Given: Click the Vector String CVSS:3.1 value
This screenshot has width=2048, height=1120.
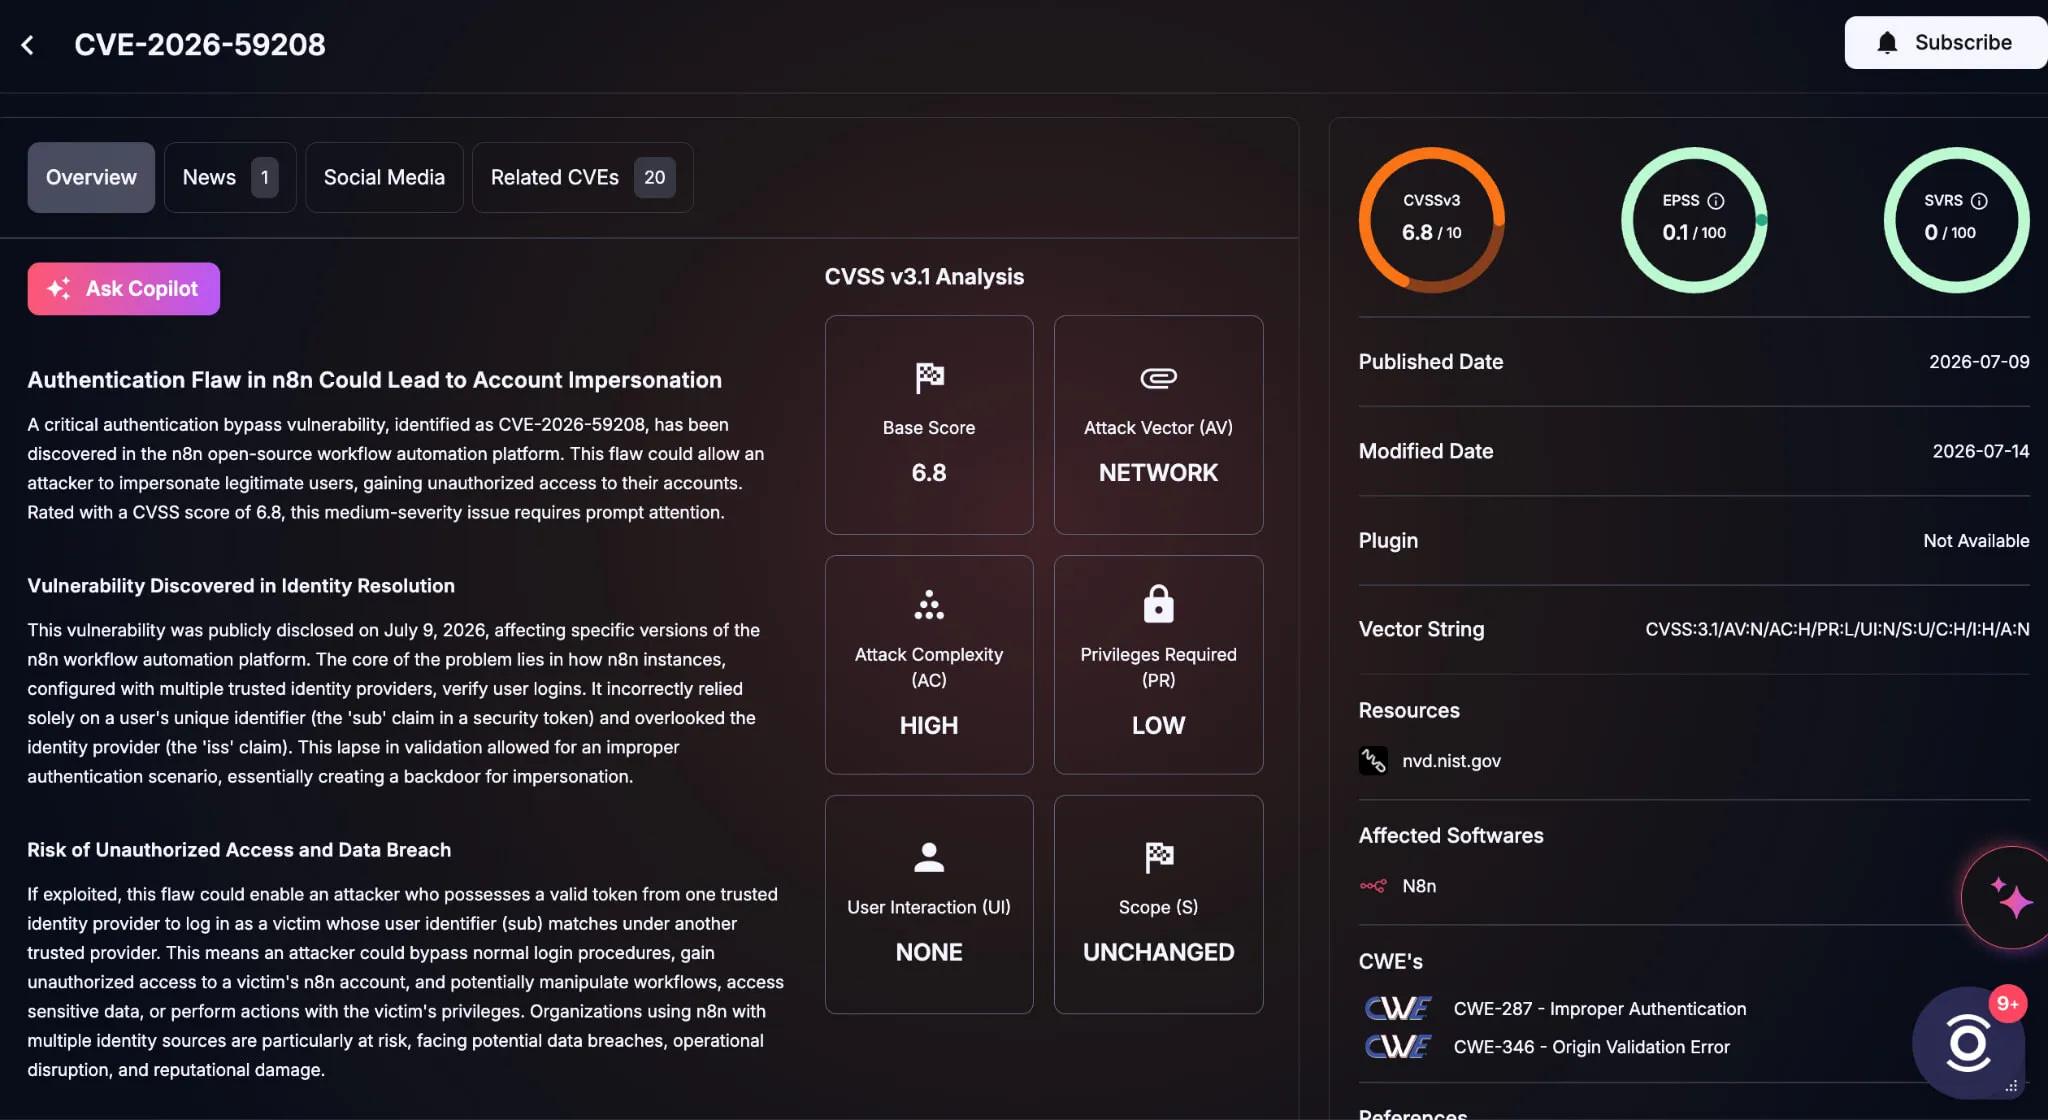Looking at the screenshot, I should 1837,630.
